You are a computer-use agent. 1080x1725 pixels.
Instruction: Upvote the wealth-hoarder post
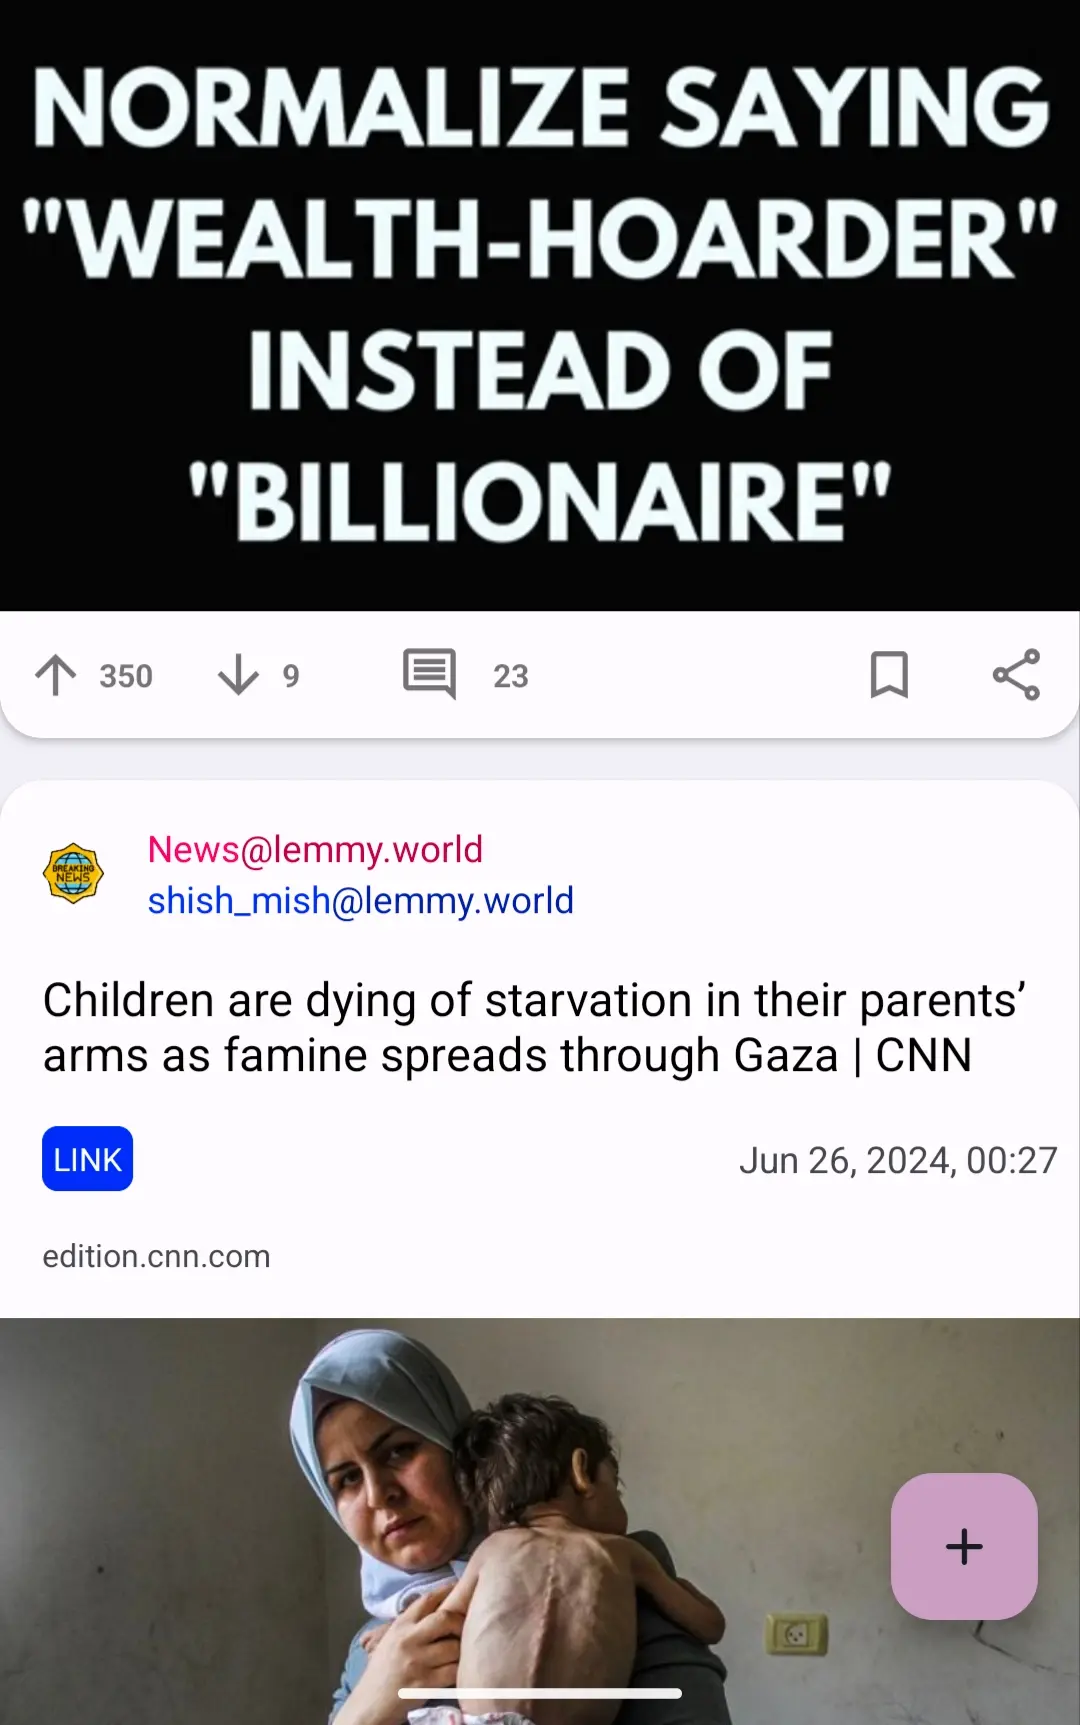coord(56,675)
